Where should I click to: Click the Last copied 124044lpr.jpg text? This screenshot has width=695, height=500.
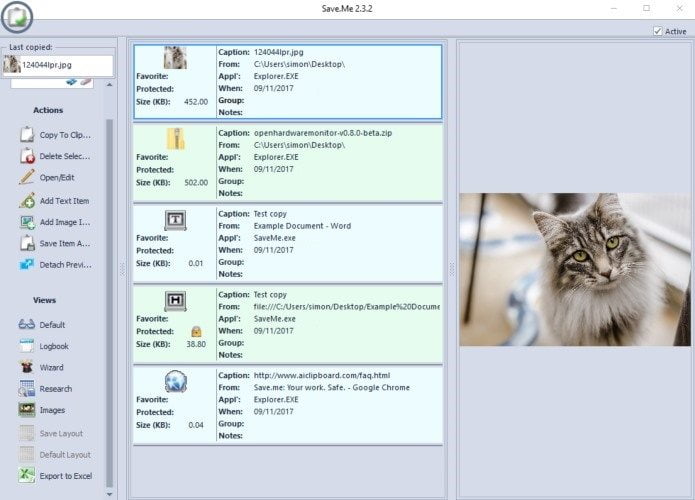(47, 65)
